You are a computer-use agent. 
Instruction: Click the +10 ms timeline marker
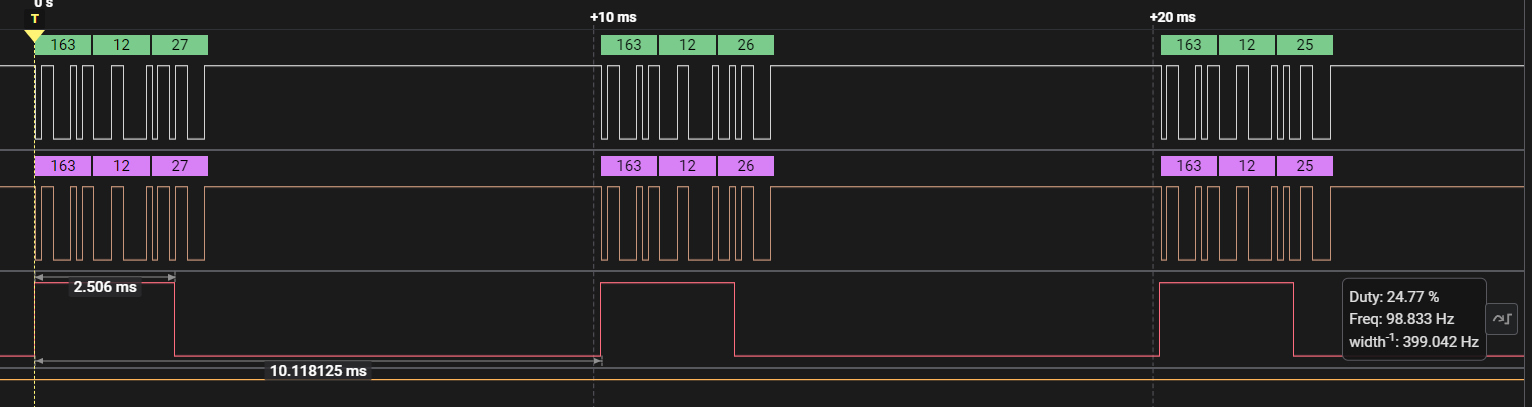613,17
